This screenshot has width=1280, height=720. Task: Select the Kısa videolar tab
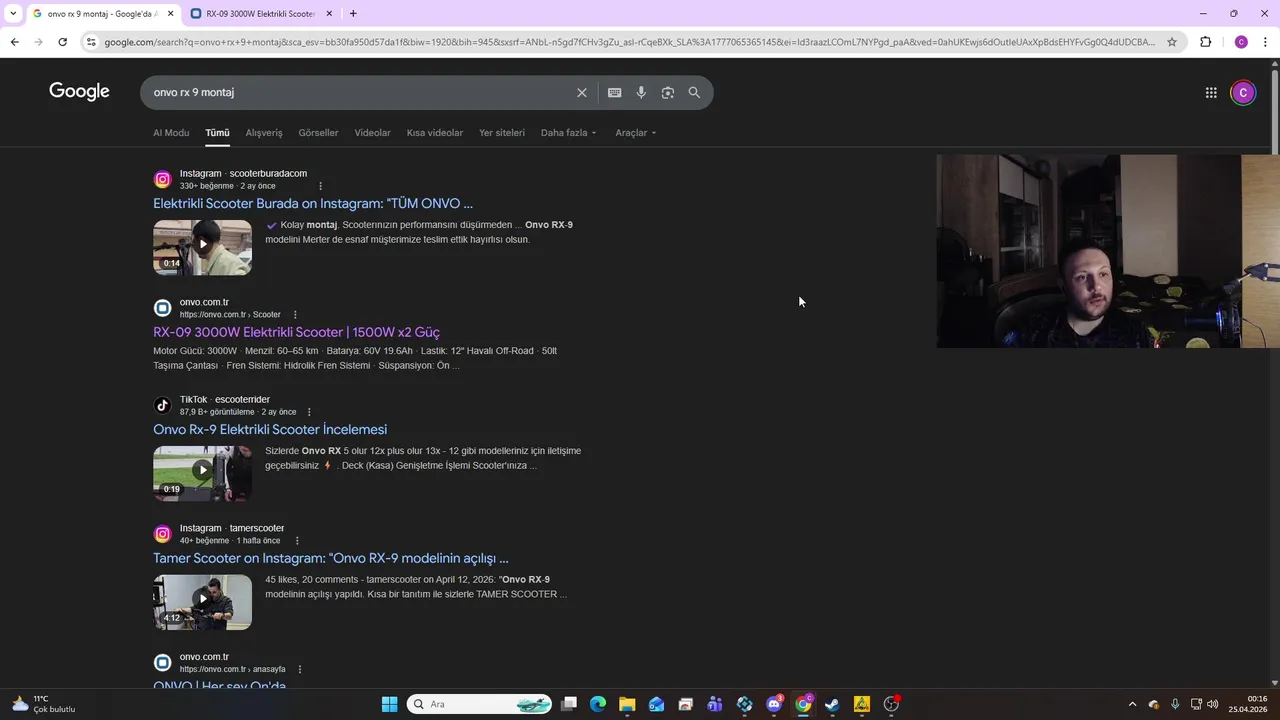point(434,133)
